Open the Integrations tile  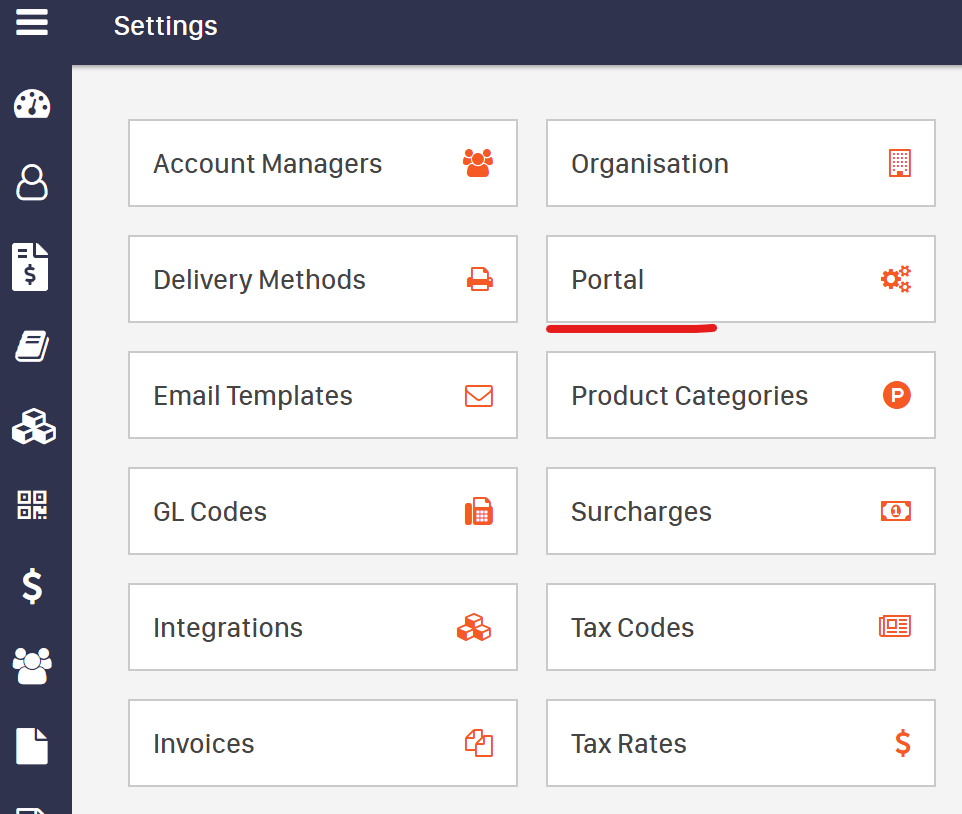(322, 627)
